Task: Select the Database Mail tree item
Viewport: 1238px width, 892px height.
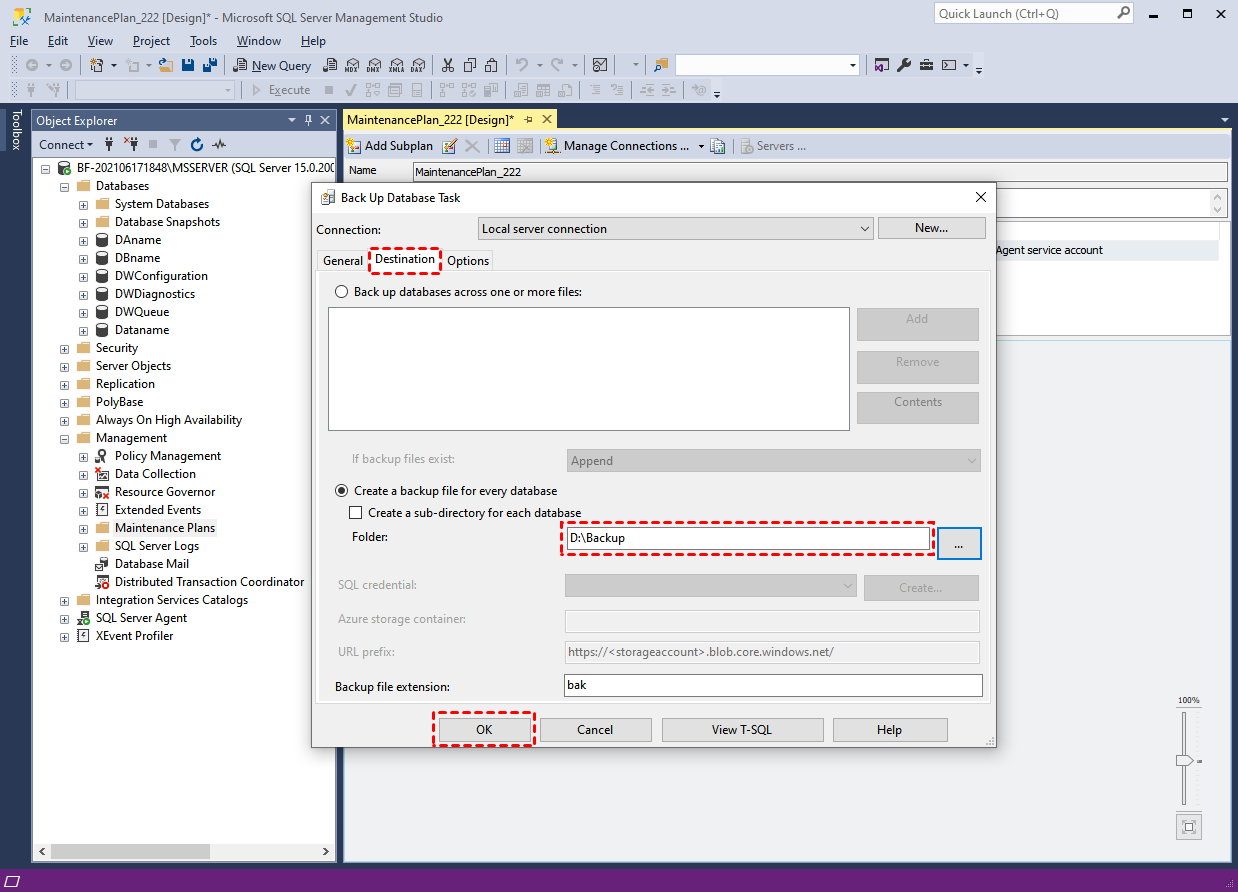Action: (151, 564)
